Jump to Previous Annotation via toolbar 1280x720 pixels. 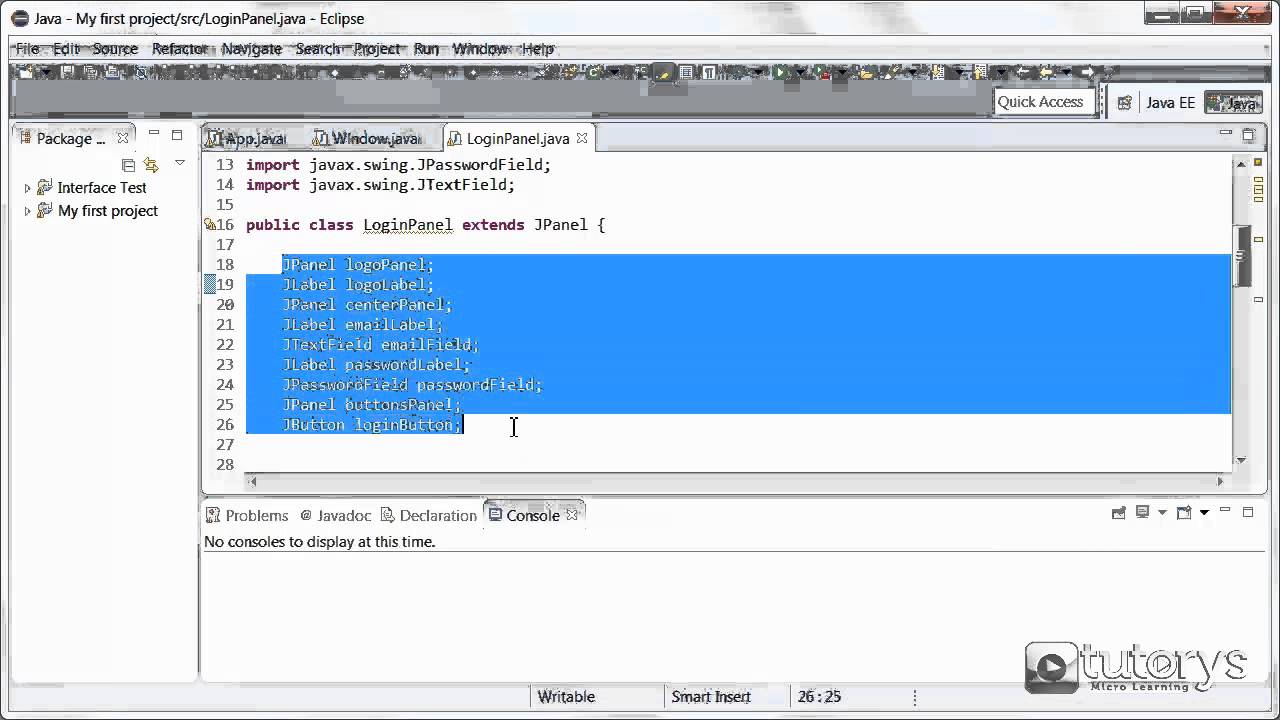tap(979, 72)
